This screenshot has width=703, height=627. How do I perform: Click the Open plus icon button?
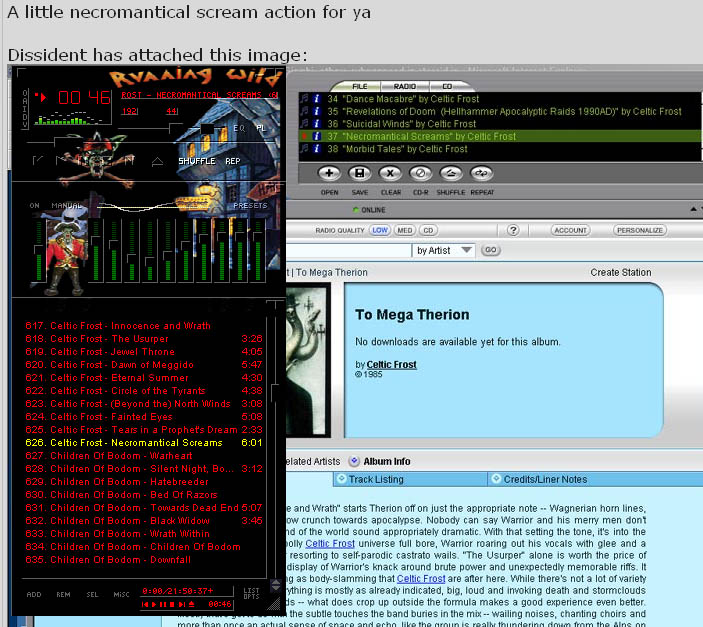(x=330, y=173)
